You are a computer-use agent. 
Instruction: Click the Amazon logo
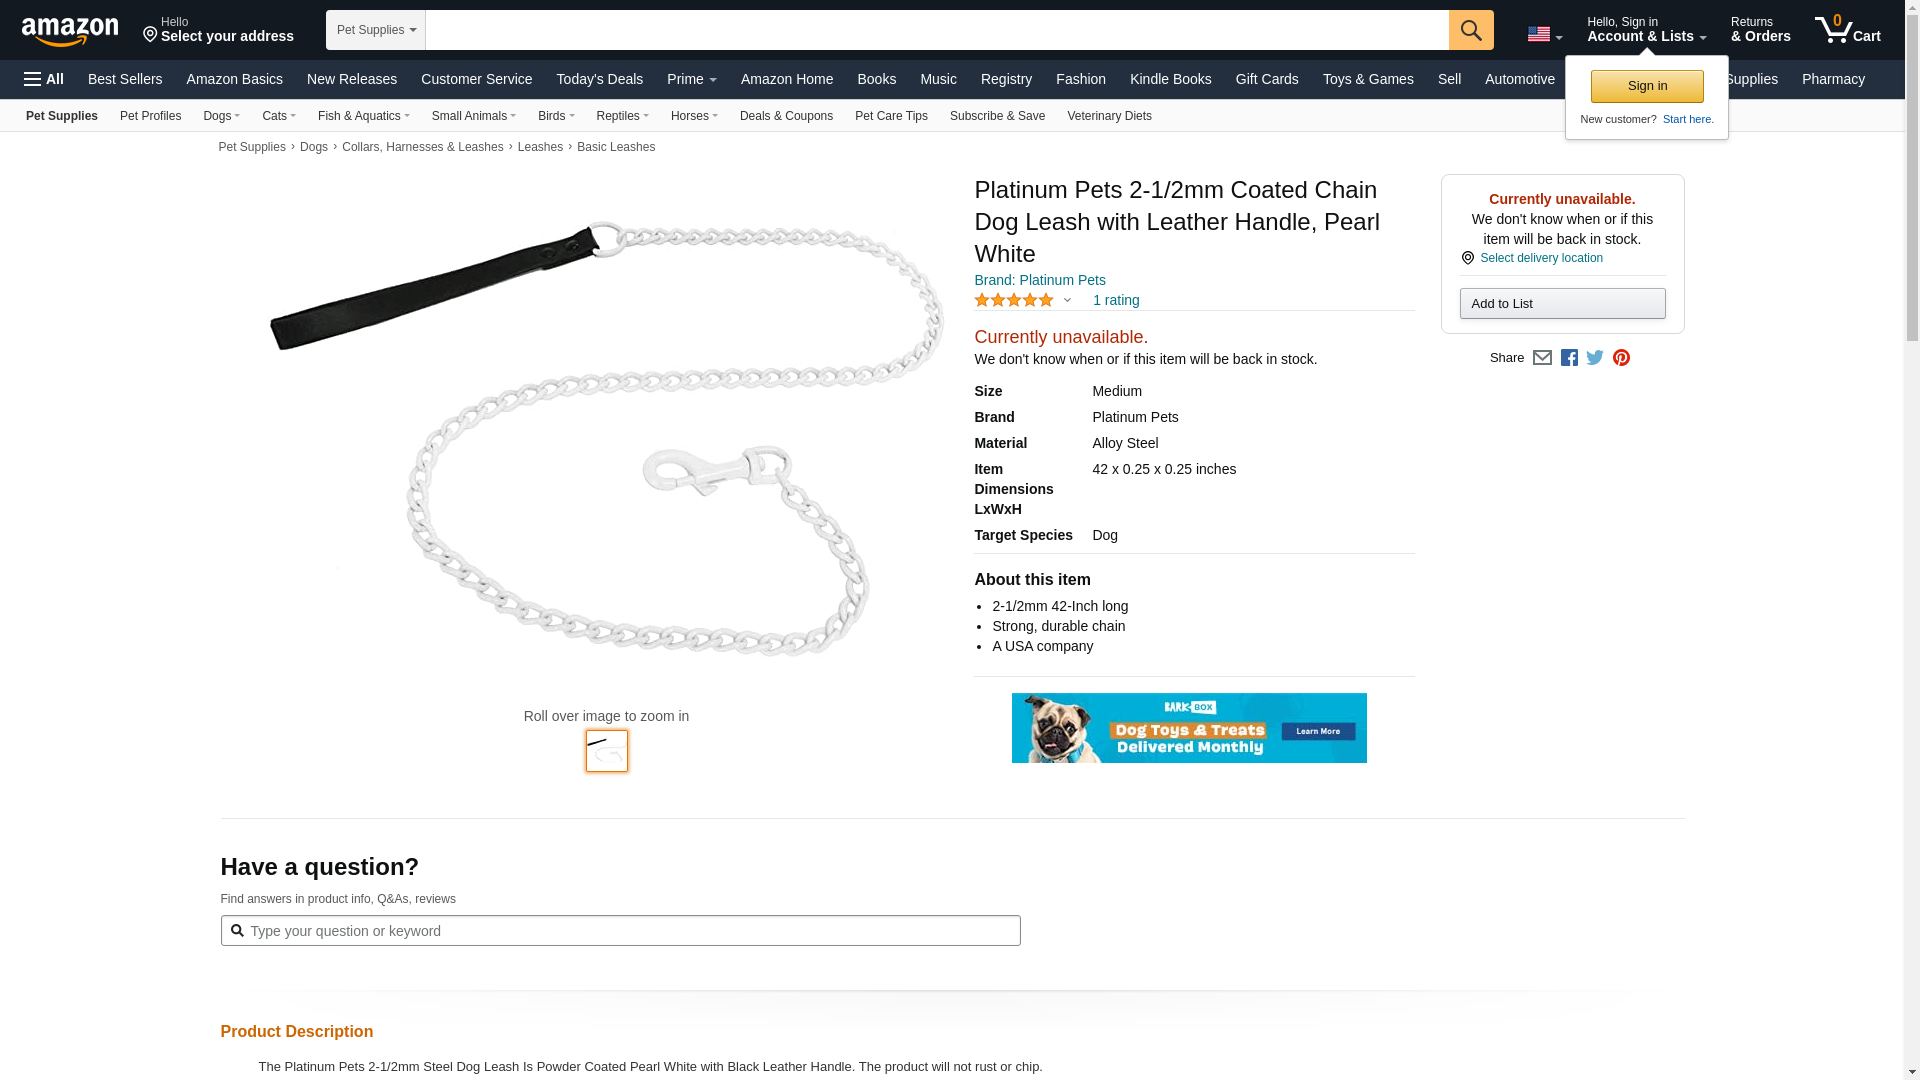(70, 32)
